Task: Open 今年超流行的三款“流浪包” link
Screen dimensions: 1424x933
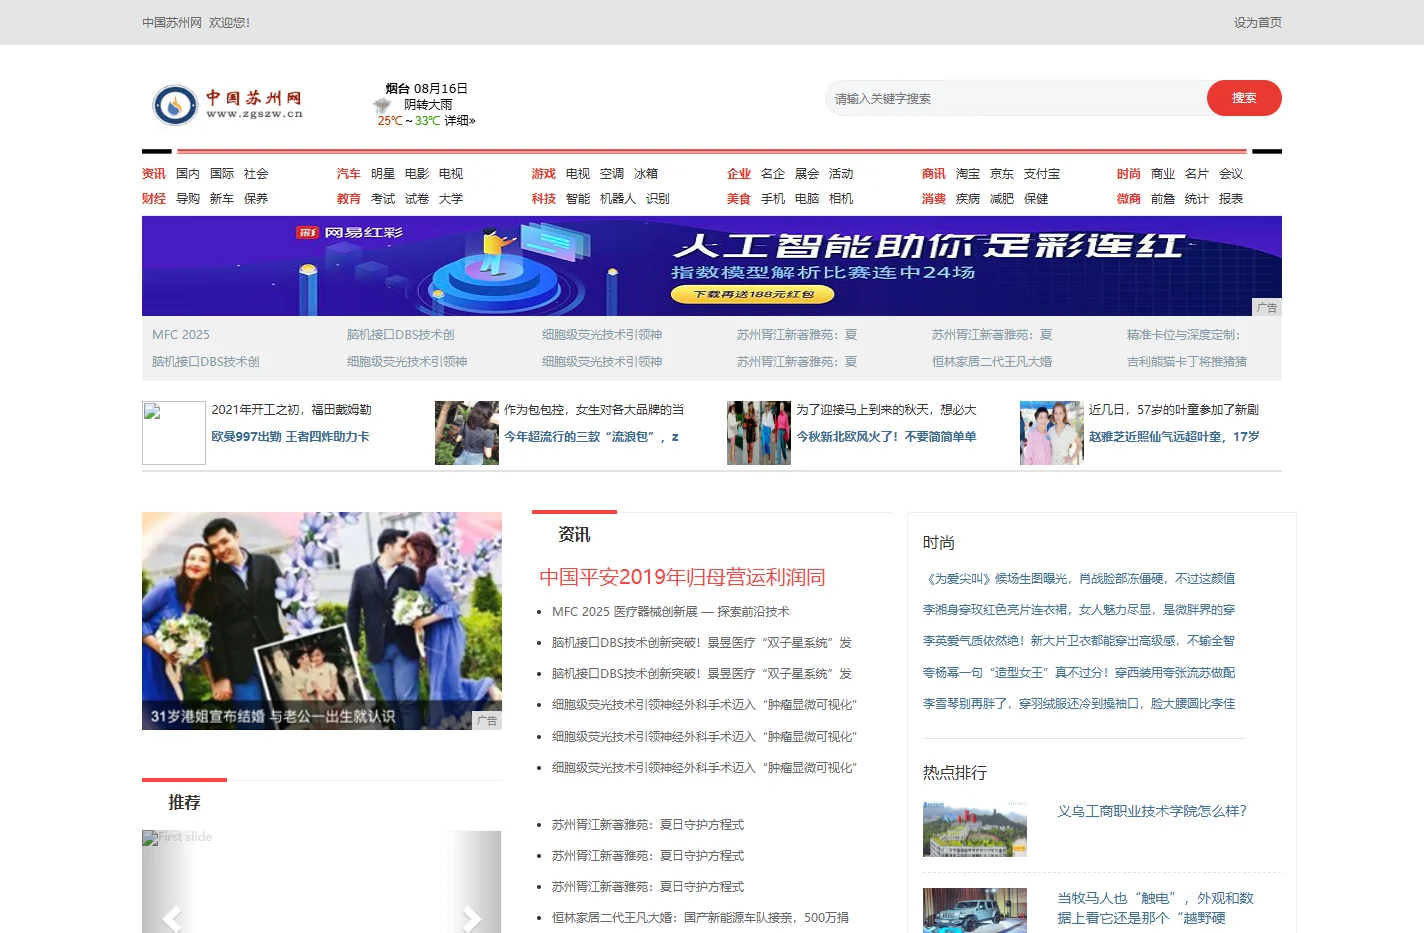Action: [x=591, y=436]
